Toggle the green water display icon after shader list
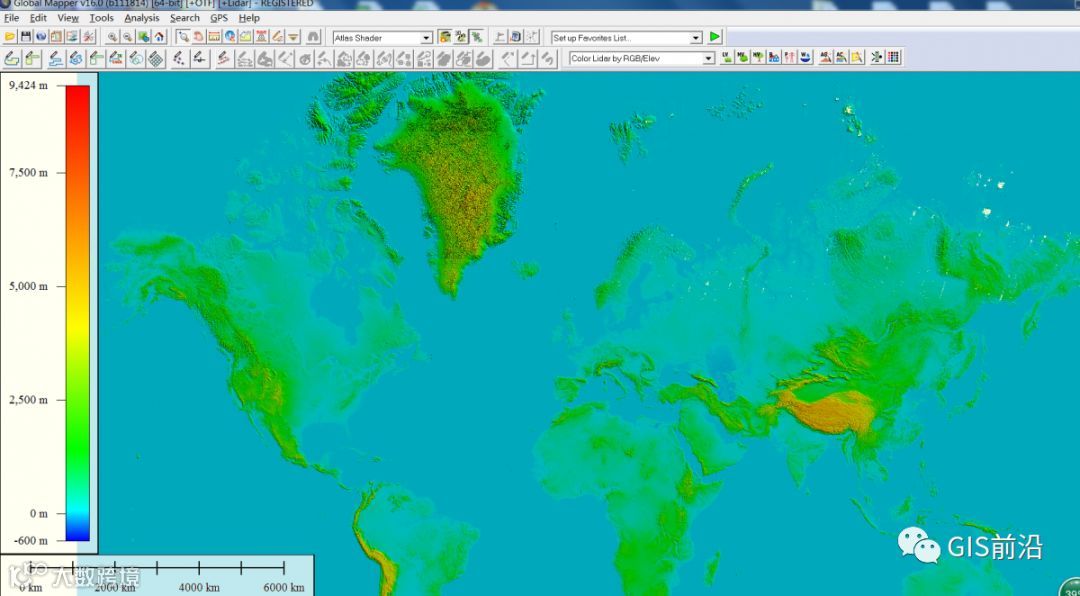This screenshot has width=1080, height=596. [x=477, y=37]
